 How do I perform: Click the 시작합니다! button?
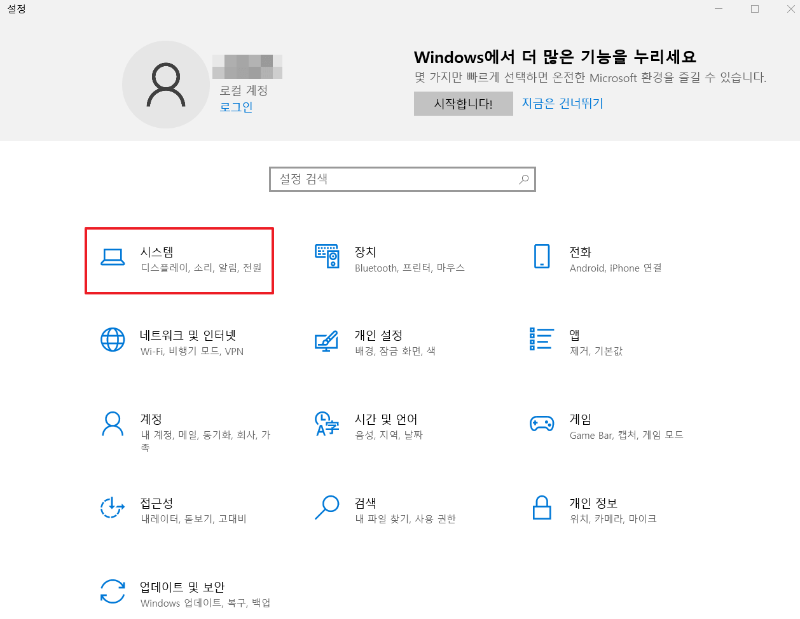[463, 104]
